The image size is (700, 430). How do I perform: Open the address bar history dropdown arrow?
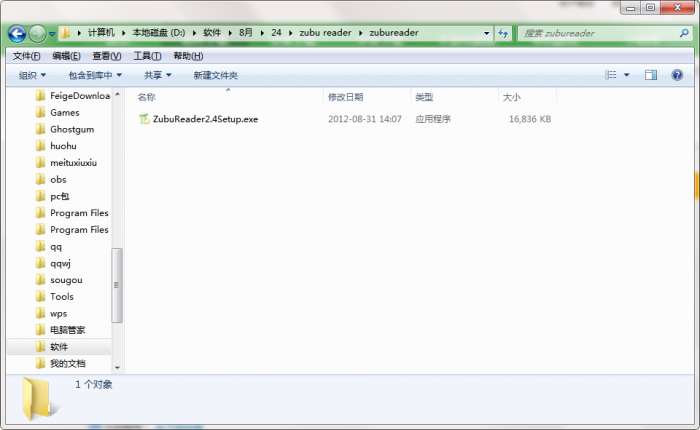click(x=486, y=33)
